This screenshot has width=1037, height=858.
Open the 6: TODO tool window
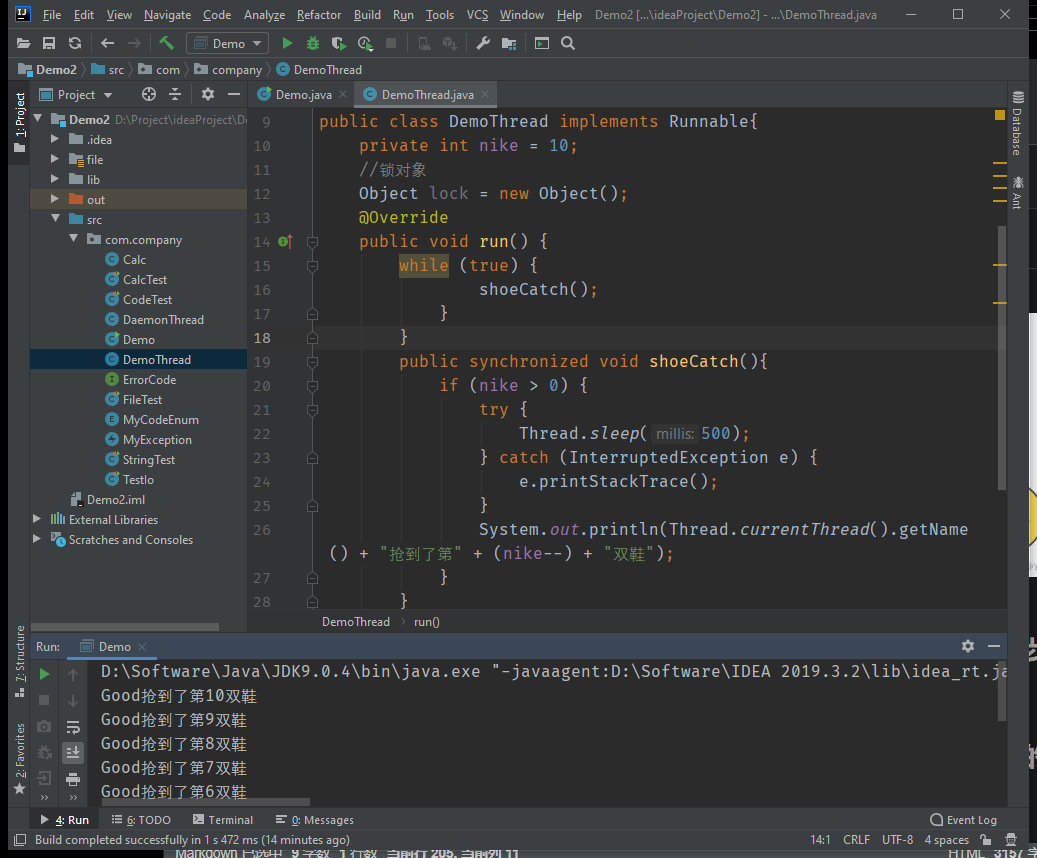142,820
